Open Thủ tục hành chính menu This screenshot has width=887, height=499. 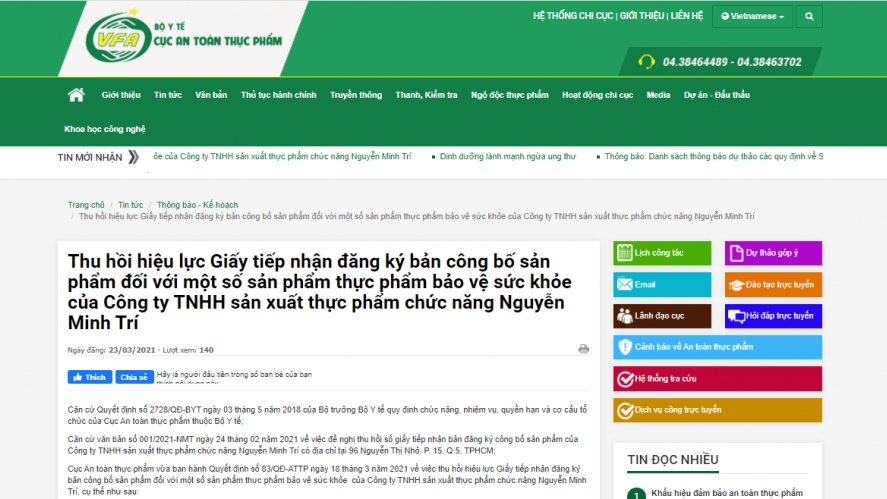(x=278, y=95)
